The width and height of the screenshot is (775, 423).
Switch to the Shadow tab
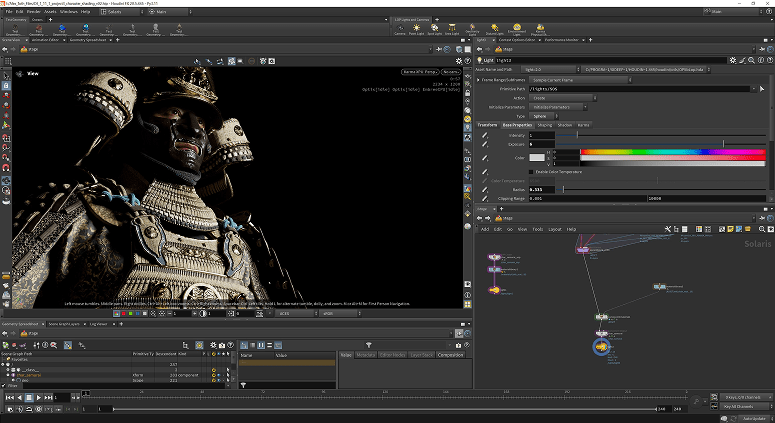coord(564,125)
